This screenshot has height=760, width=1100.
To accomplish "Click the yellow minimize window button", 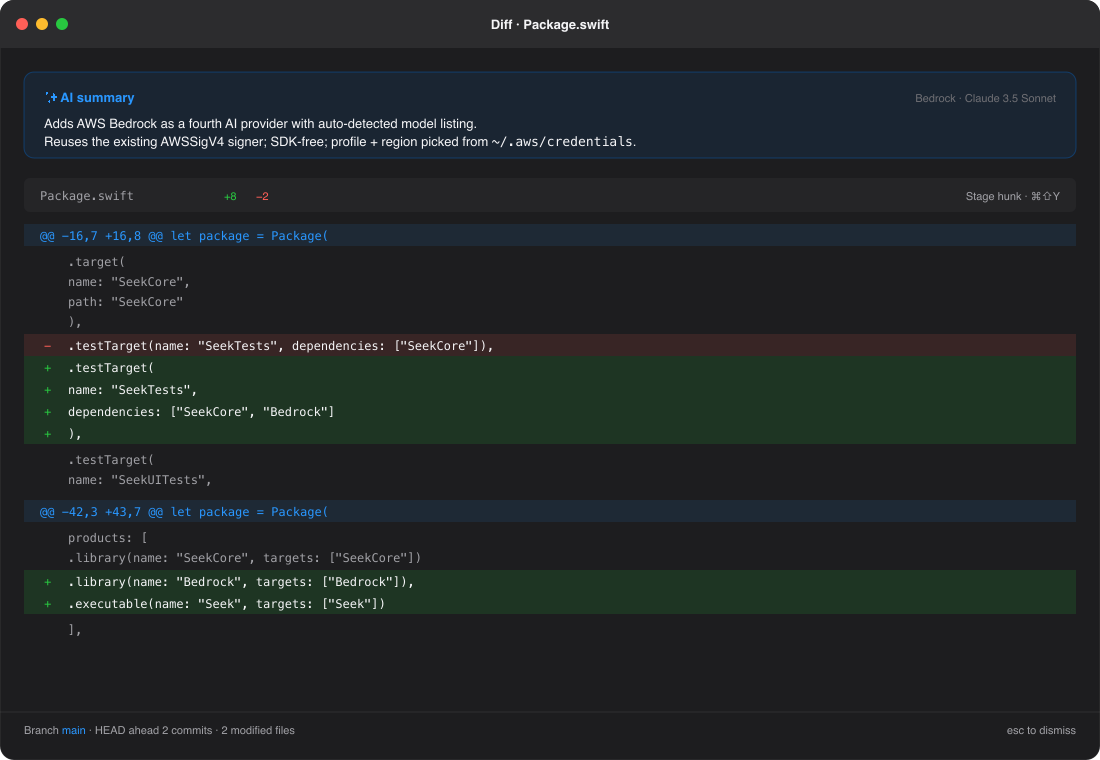I will click(42, 24).
